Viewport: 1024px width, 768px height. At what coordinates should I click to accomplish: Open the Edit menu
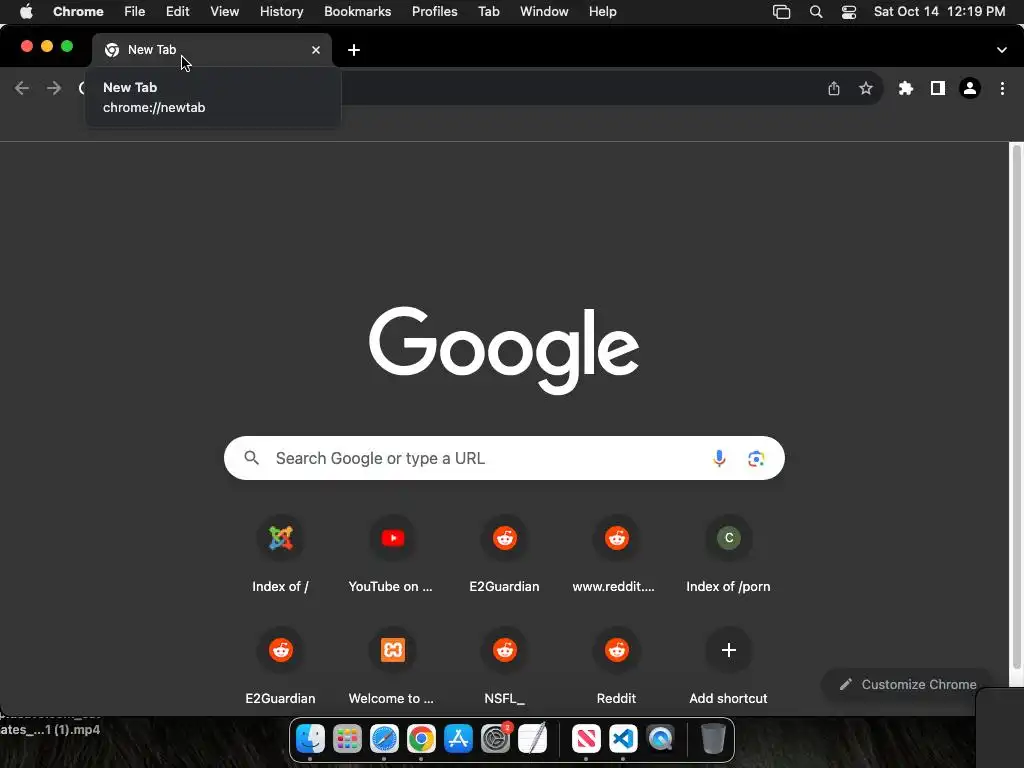pyautogui.click(x=178, y=12)
